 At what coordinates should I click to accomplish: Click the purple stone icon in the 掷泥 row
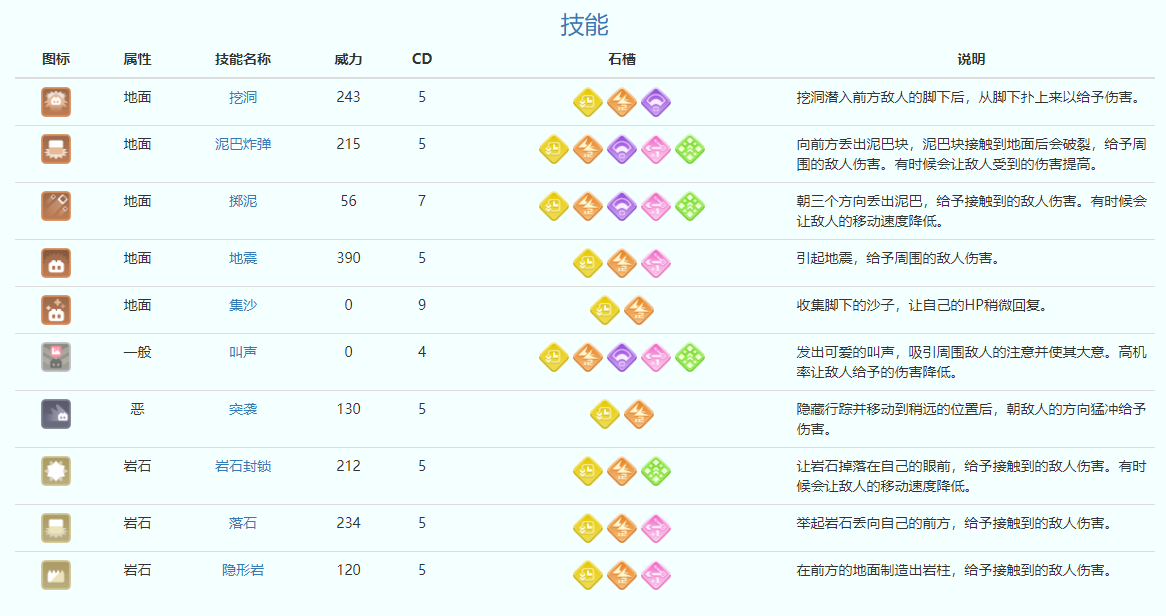tap(622, 206)
